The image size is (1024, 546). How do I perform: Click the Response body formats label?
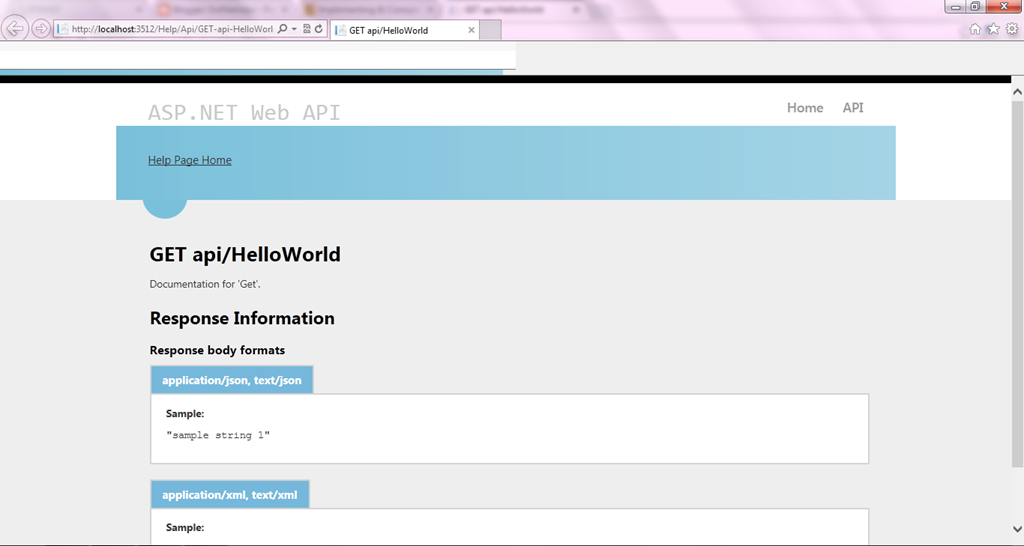217,350
